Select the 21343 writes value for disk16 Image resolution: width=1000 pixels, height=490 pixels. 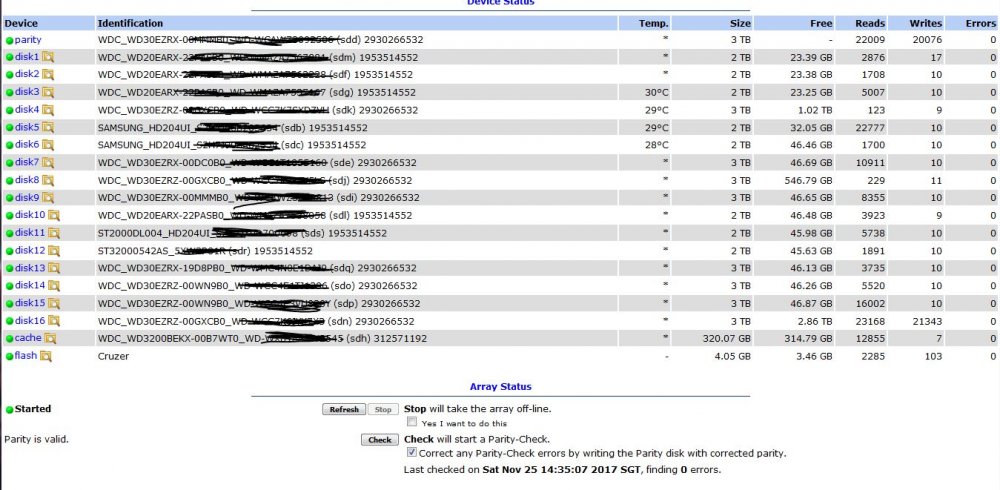point(928,321)
